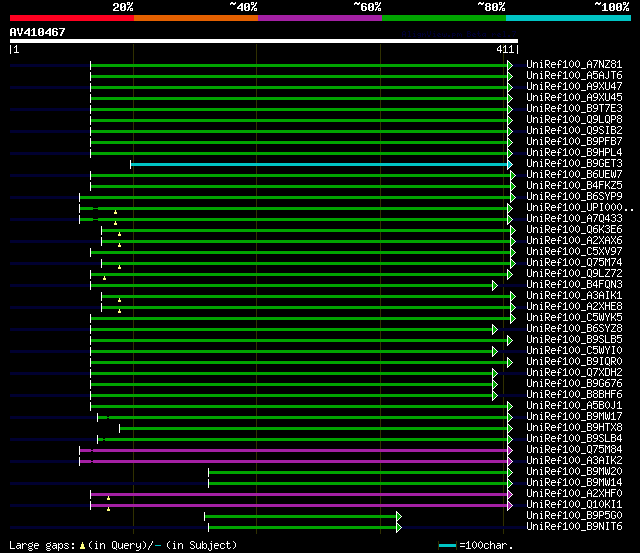This screenshot has width=640, height=553.
Task: Click the green arrowhead on the UniRef100_B9P5G0 row
Action: 399,517
